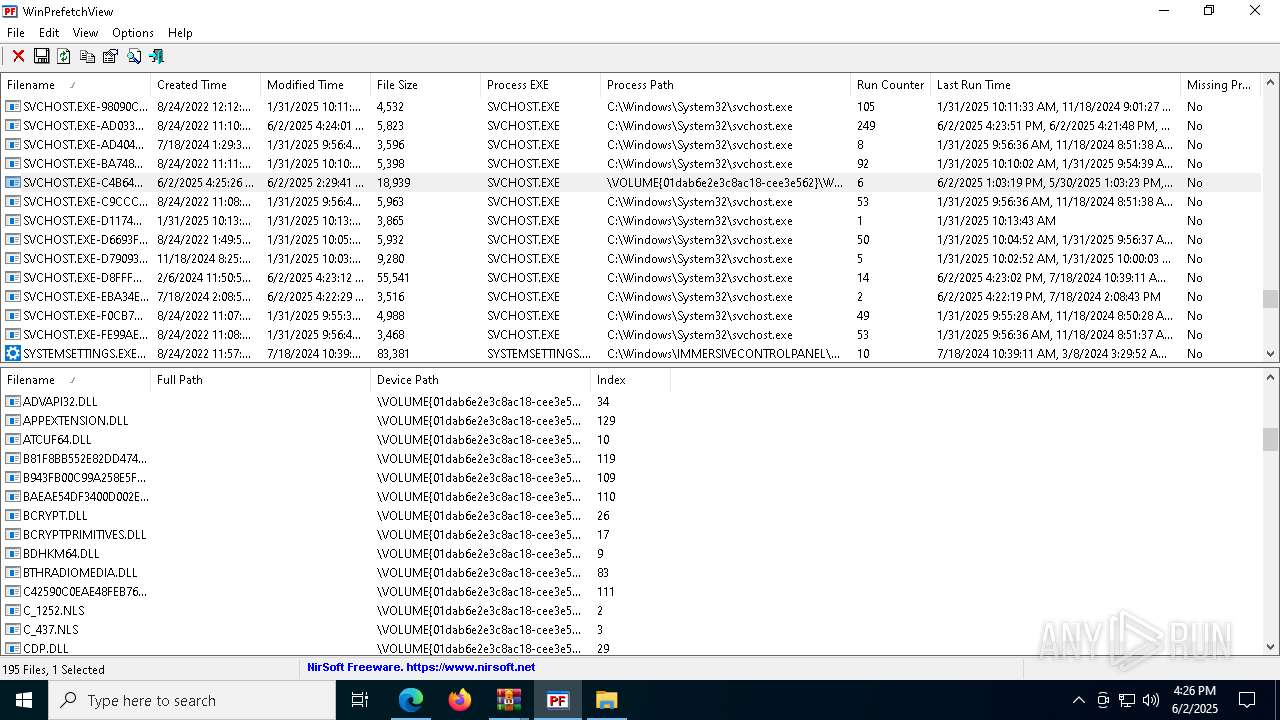The width and height of the screenshot is (1280, 720).
Task: Click upper list scrollbar down arrow
Action: [x=1271, y=353]
